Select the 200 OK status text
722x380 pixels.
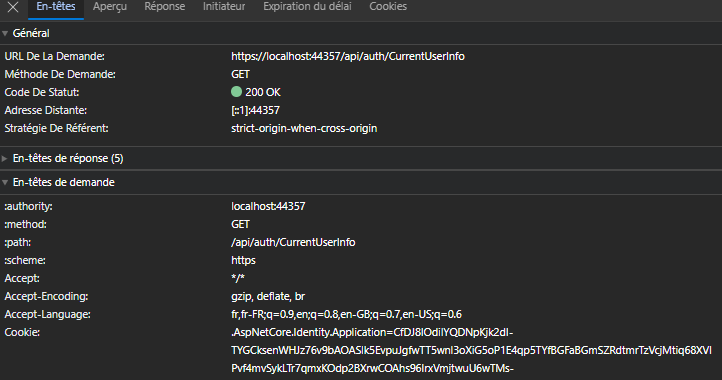[x=262, y=92]
